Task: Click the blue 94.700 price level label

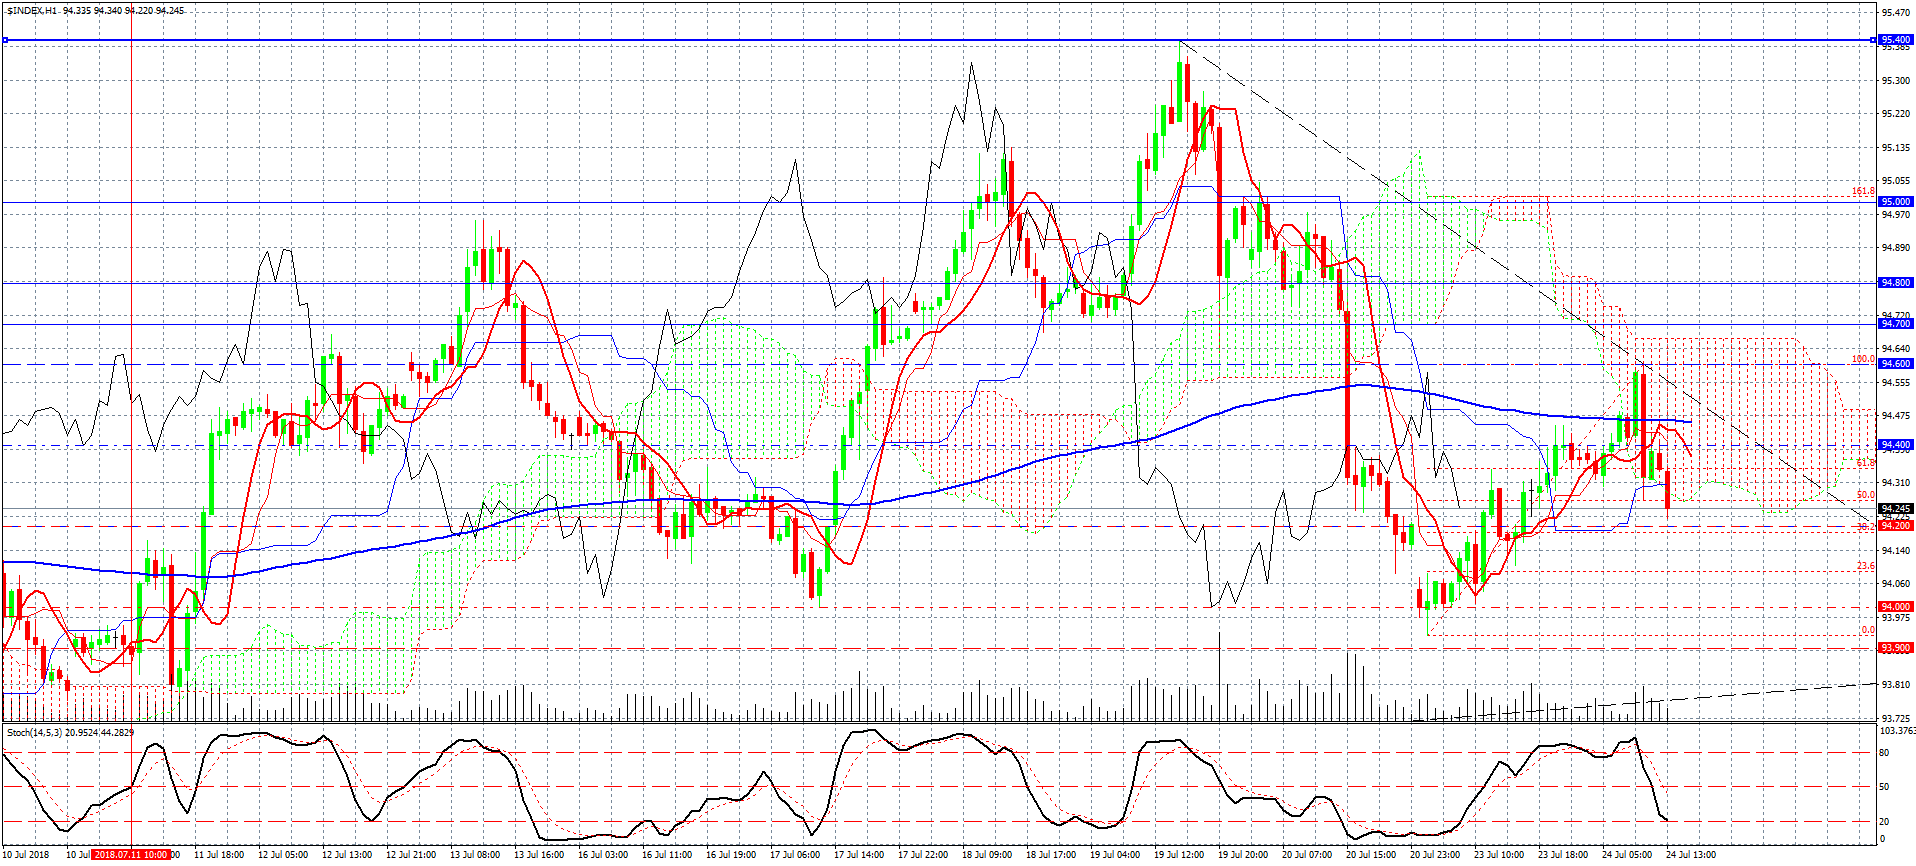Action: point(1895,324)
